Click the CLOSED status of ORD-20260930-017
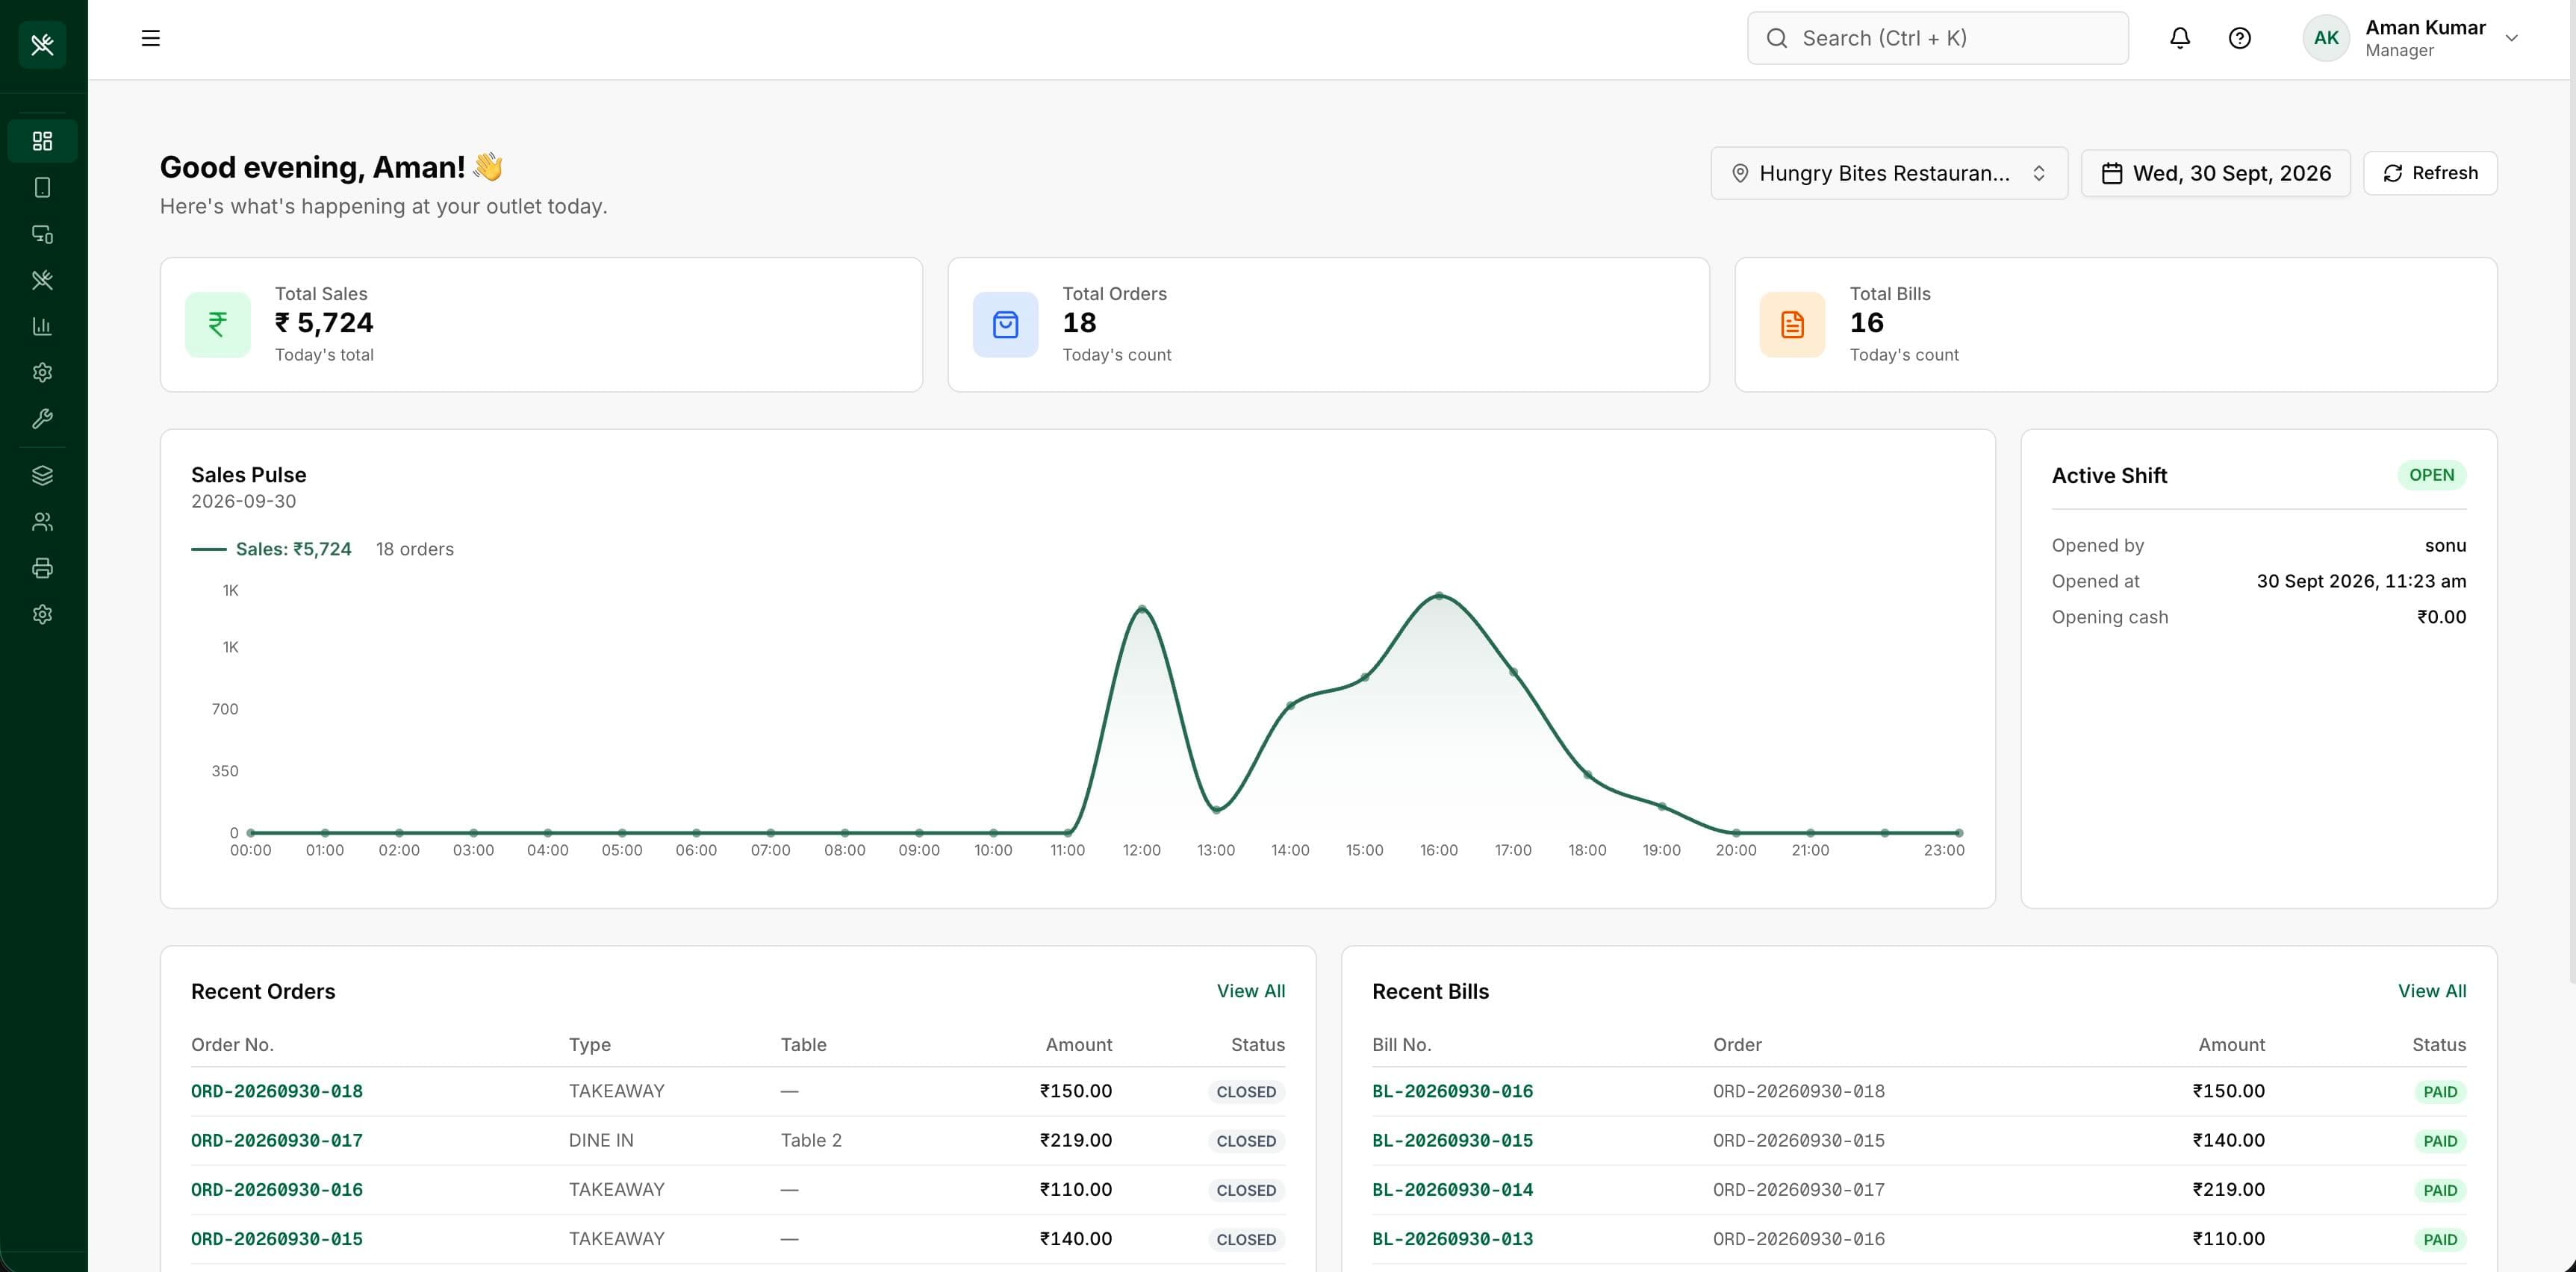The image size is (2576, 1272). point(1246,1141)
